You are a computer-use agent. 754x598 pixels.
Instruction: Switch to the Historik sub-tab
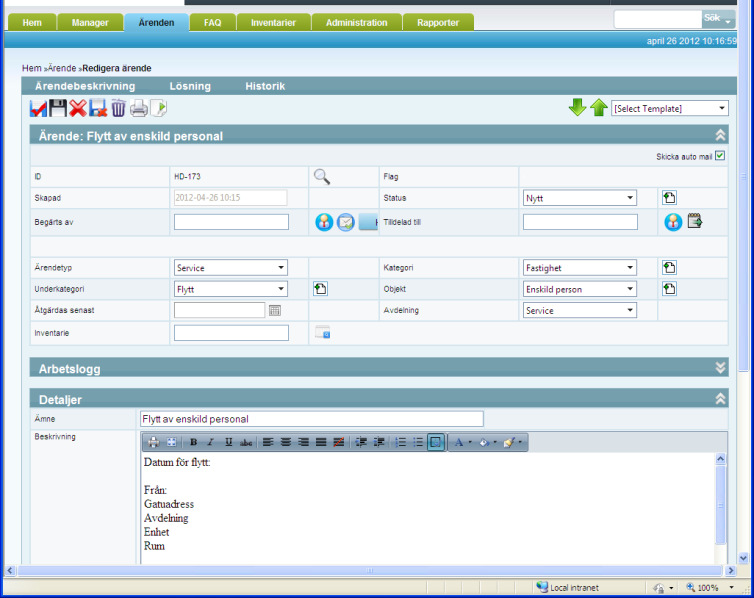265,86
